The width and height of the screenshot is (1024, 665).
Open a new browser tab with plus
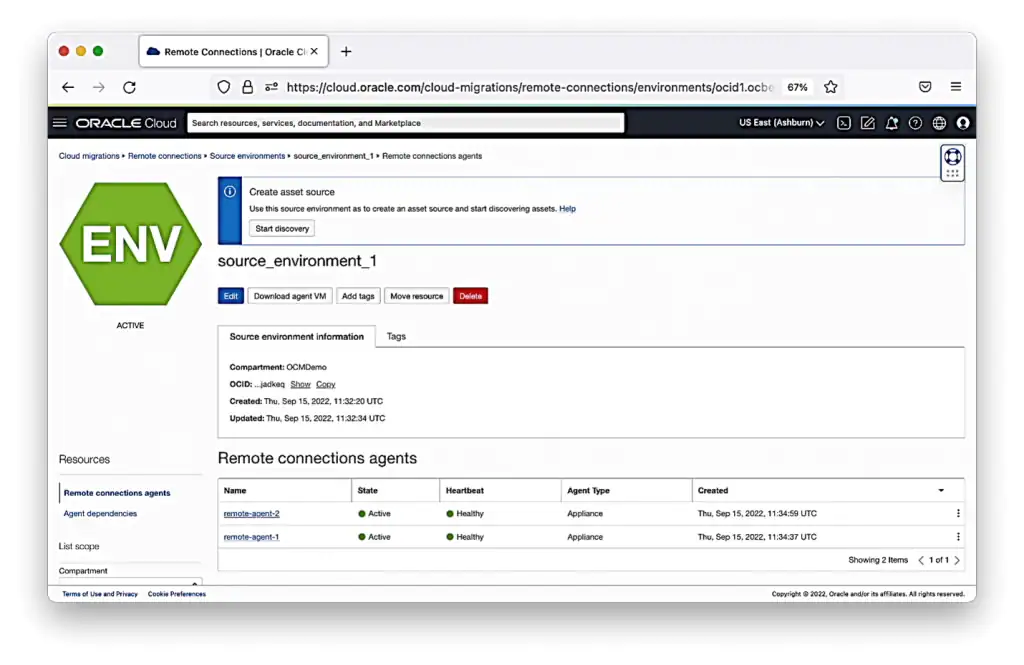346,52
